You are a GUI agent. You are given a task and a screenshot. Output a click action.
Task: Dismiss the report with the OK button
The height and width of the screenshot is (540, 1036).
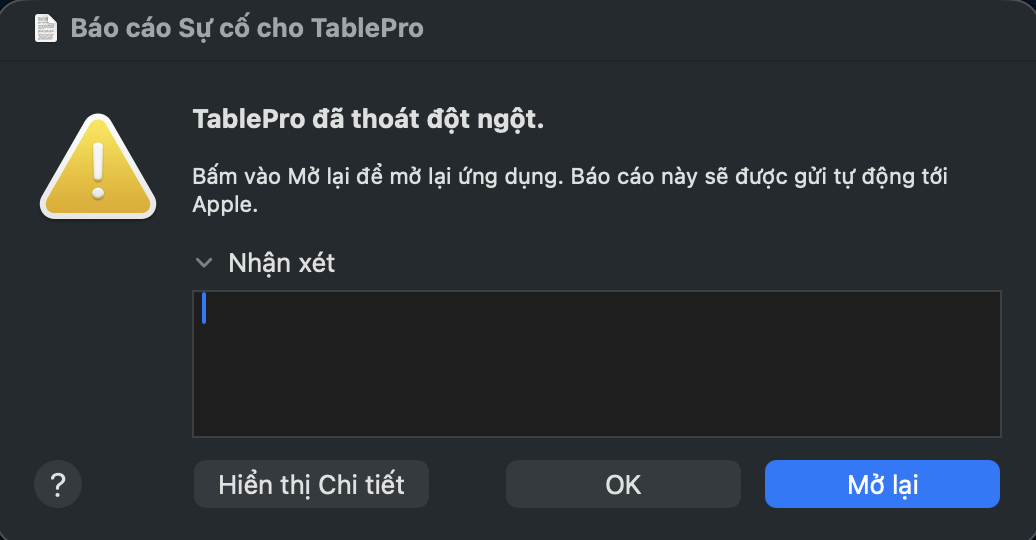pos(623,484)
